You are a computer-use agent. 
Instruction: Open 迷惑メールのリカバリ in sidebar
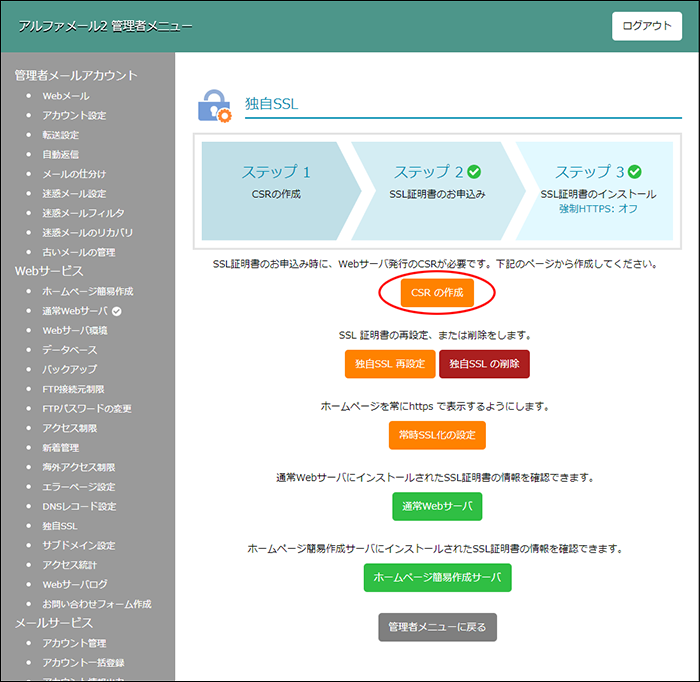(x=88, y=233)
